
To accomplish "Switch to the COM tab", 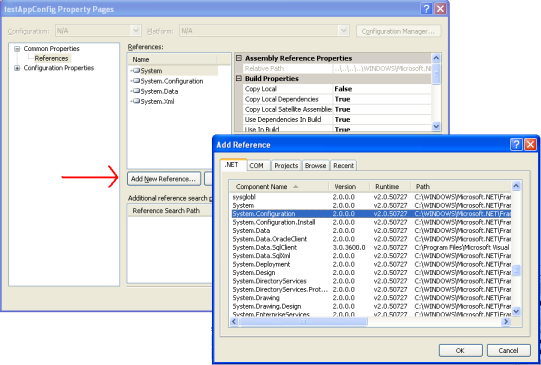I will 256,166.
